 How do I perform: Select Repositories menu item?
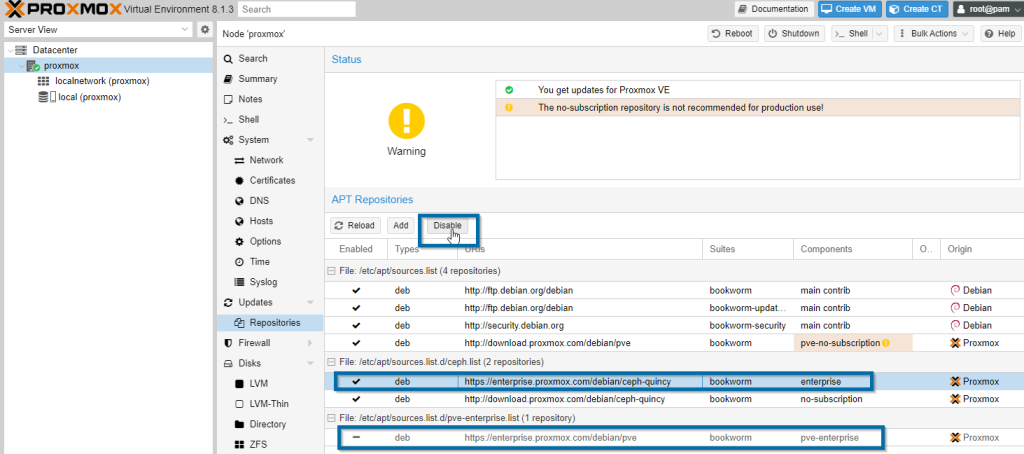click(x=270, y=323)
